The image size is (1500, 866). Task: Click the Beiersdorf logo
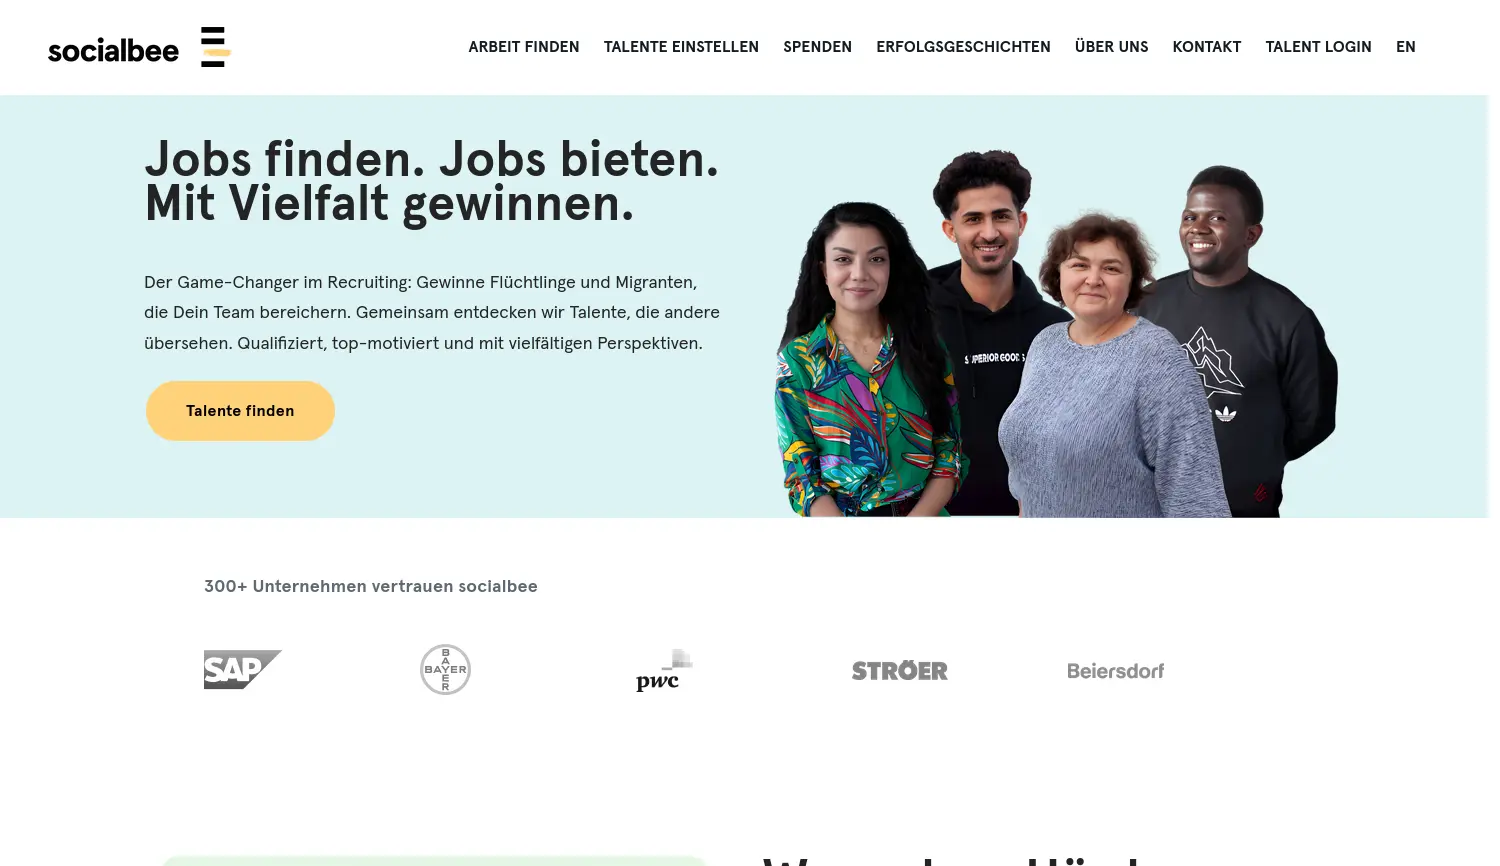point(1116,671)
